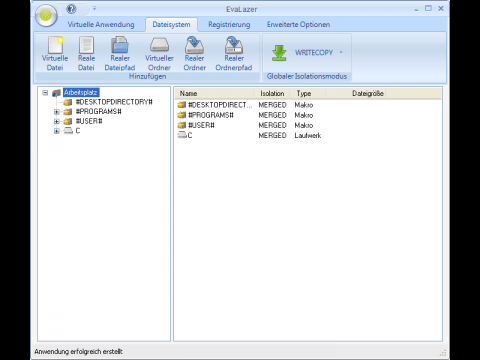Add a Realer Ordner
The height and width of the screenshot is (360, 480).
click(x=195, y=53)
